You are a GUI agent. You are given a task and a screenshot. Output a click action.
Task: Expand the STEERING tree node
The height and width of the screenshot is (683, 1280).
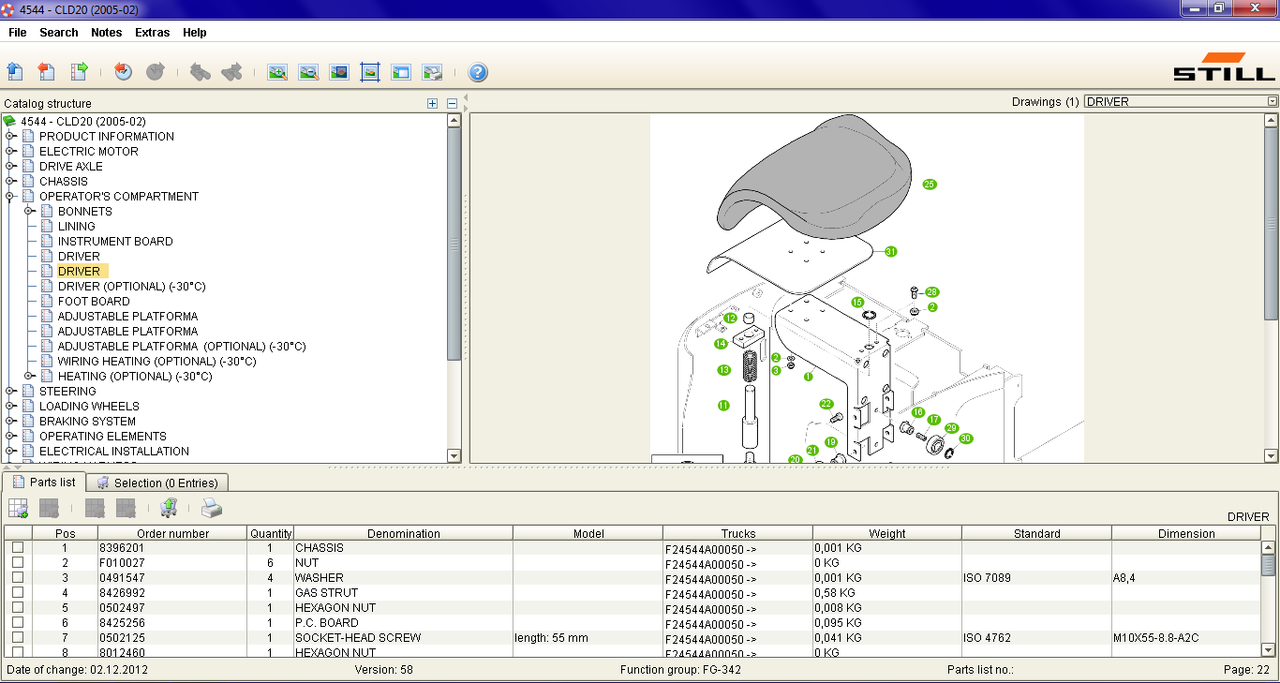pyautogui.click(x=11, y=391)
